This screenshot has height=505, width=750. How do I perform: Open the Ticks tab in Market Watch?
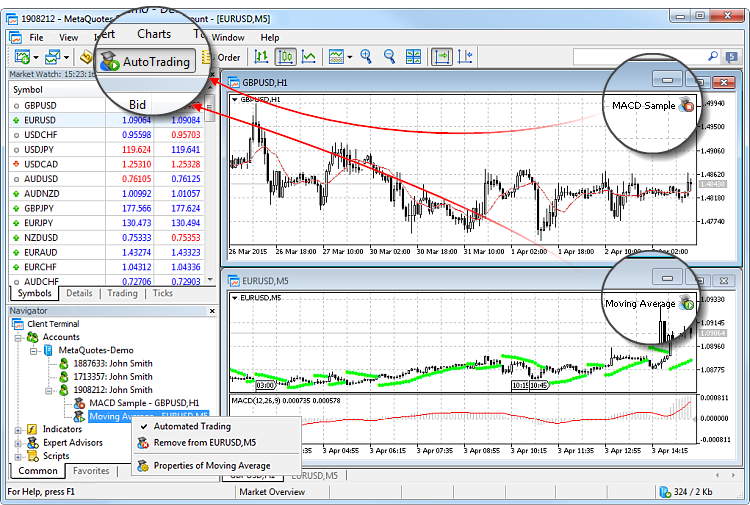(162, 294)
